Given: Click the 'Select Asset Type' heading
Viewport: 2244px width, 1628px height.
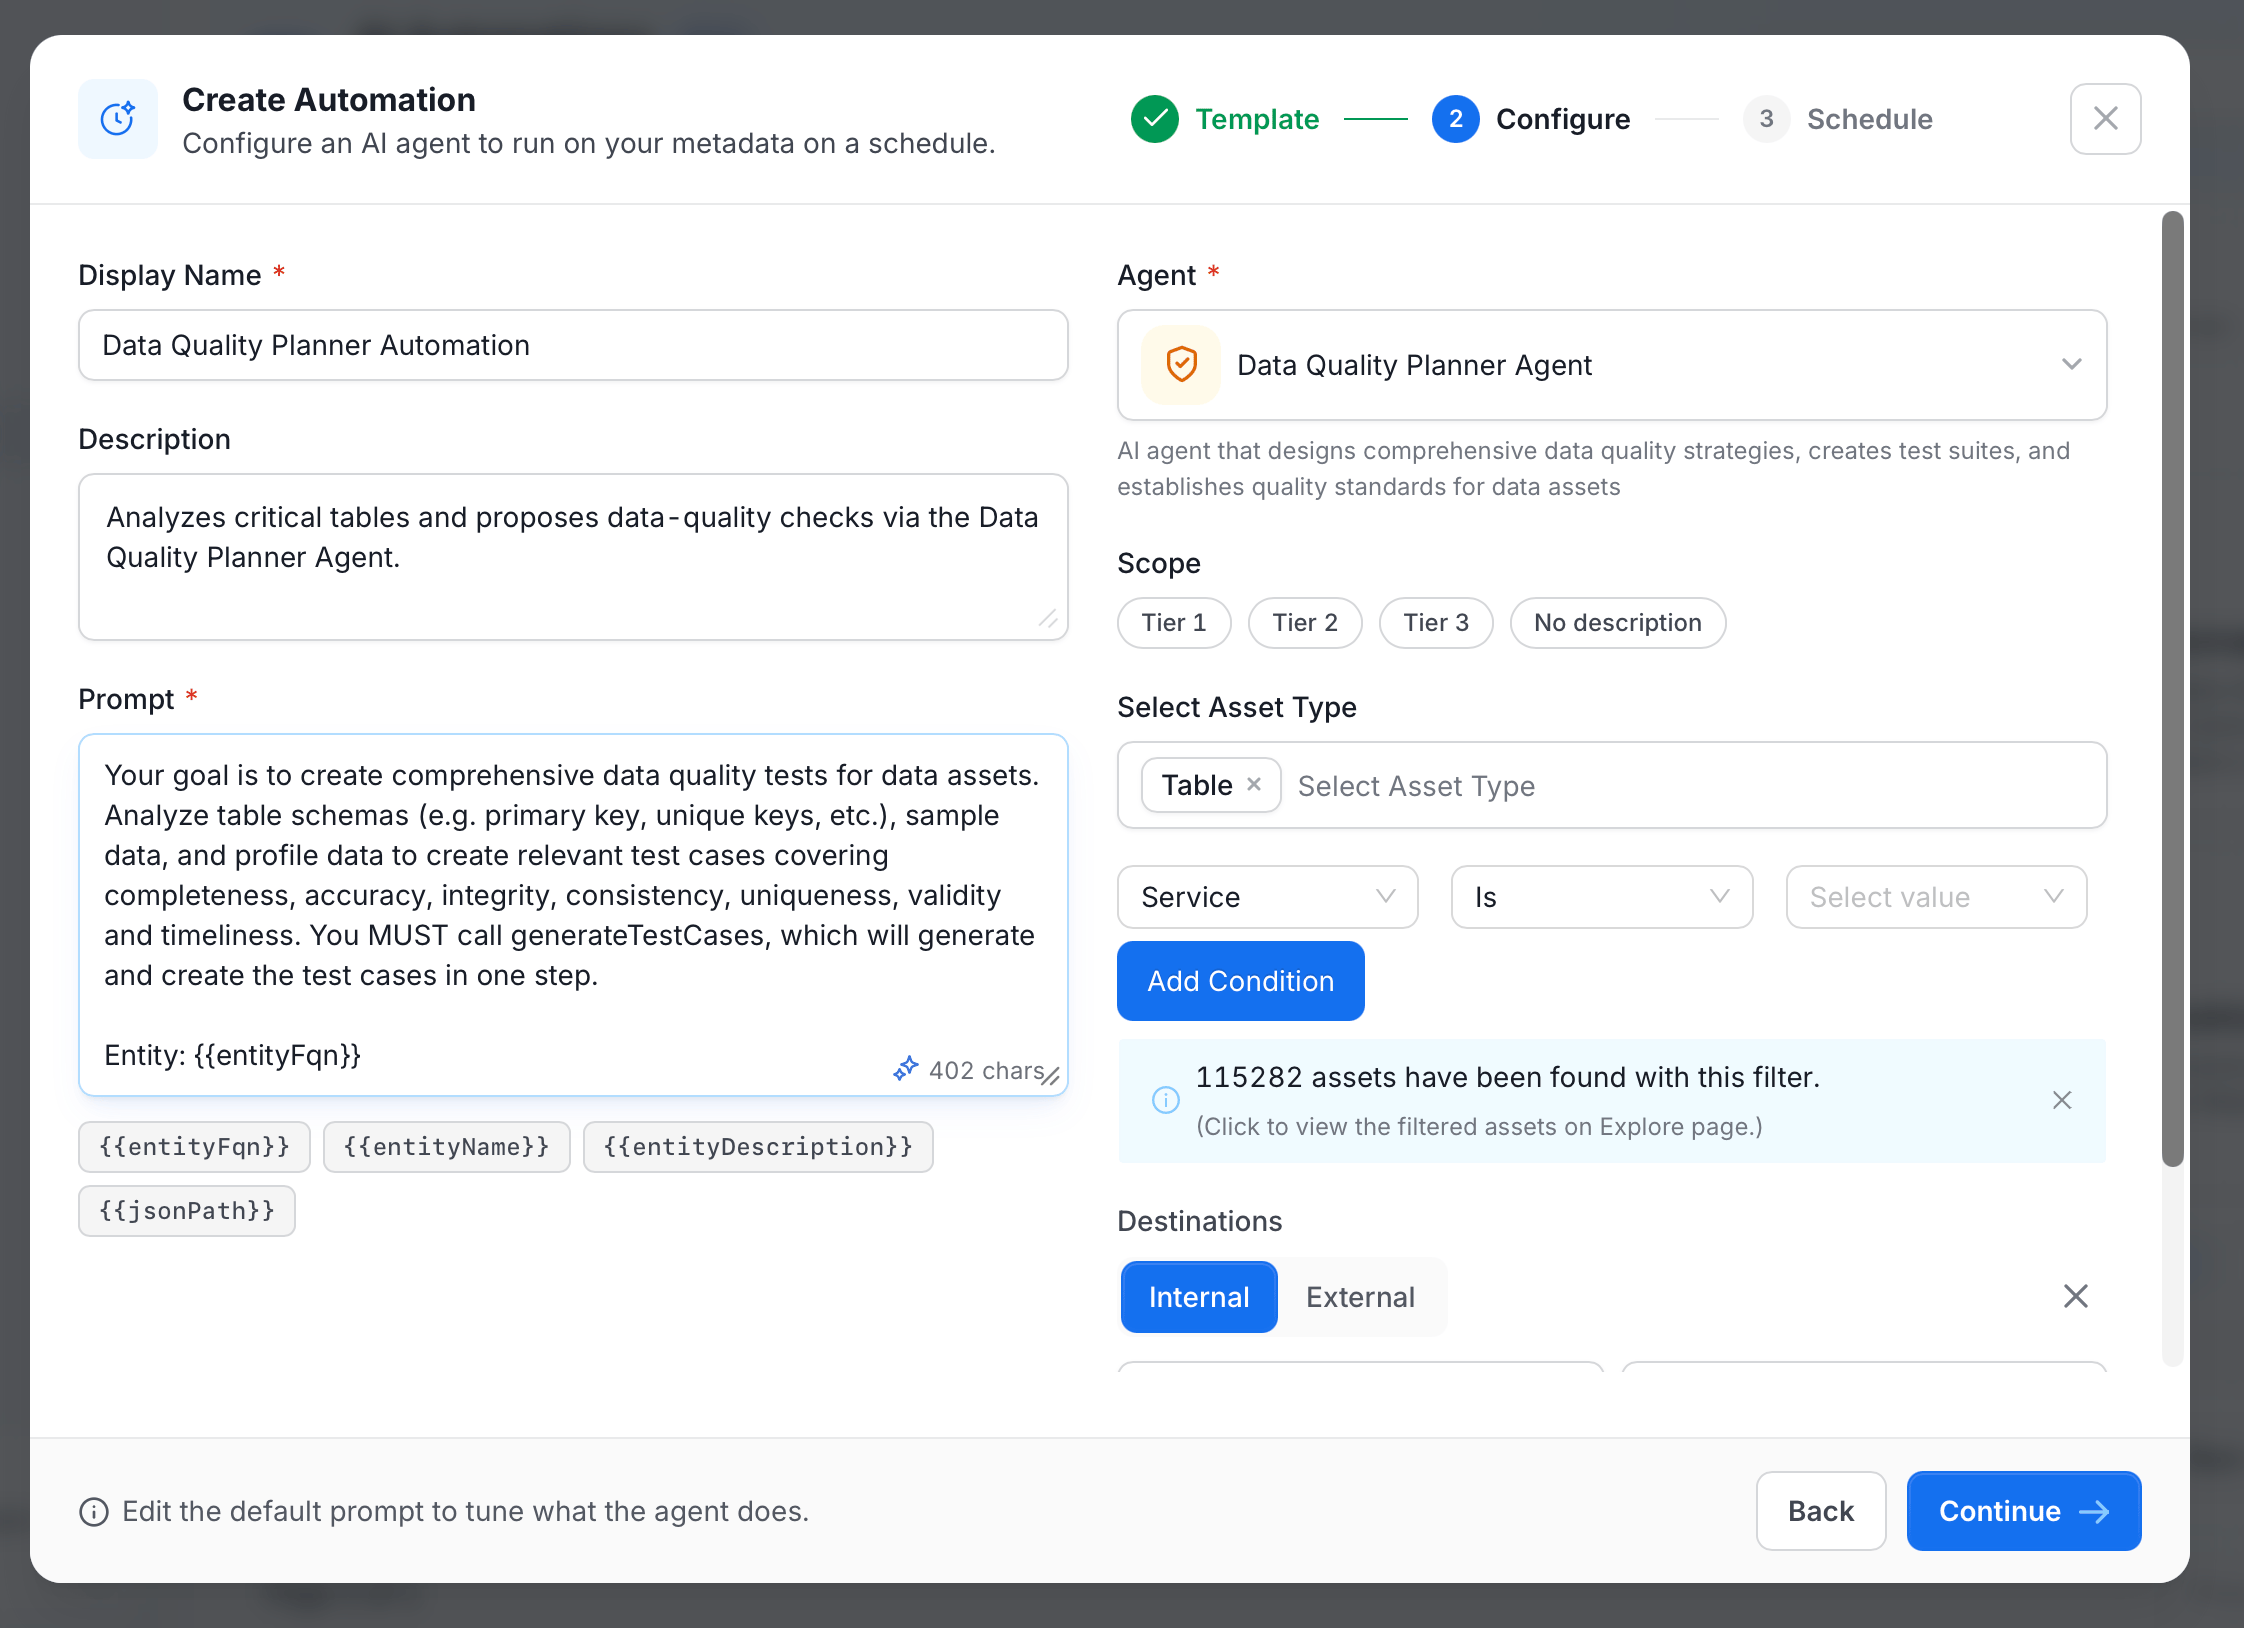Looking at the screenshot, I should 1237,707.
